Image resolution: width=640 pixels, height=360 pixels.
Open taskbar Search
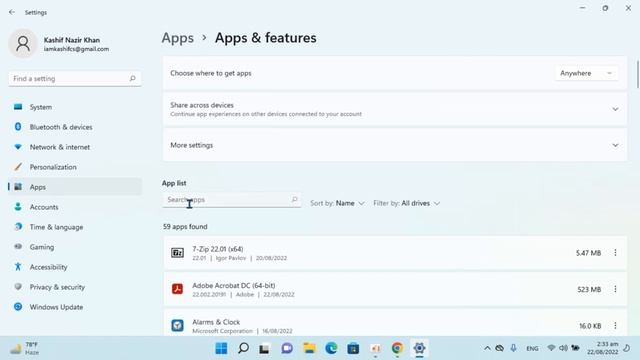(x=243, y=348)
